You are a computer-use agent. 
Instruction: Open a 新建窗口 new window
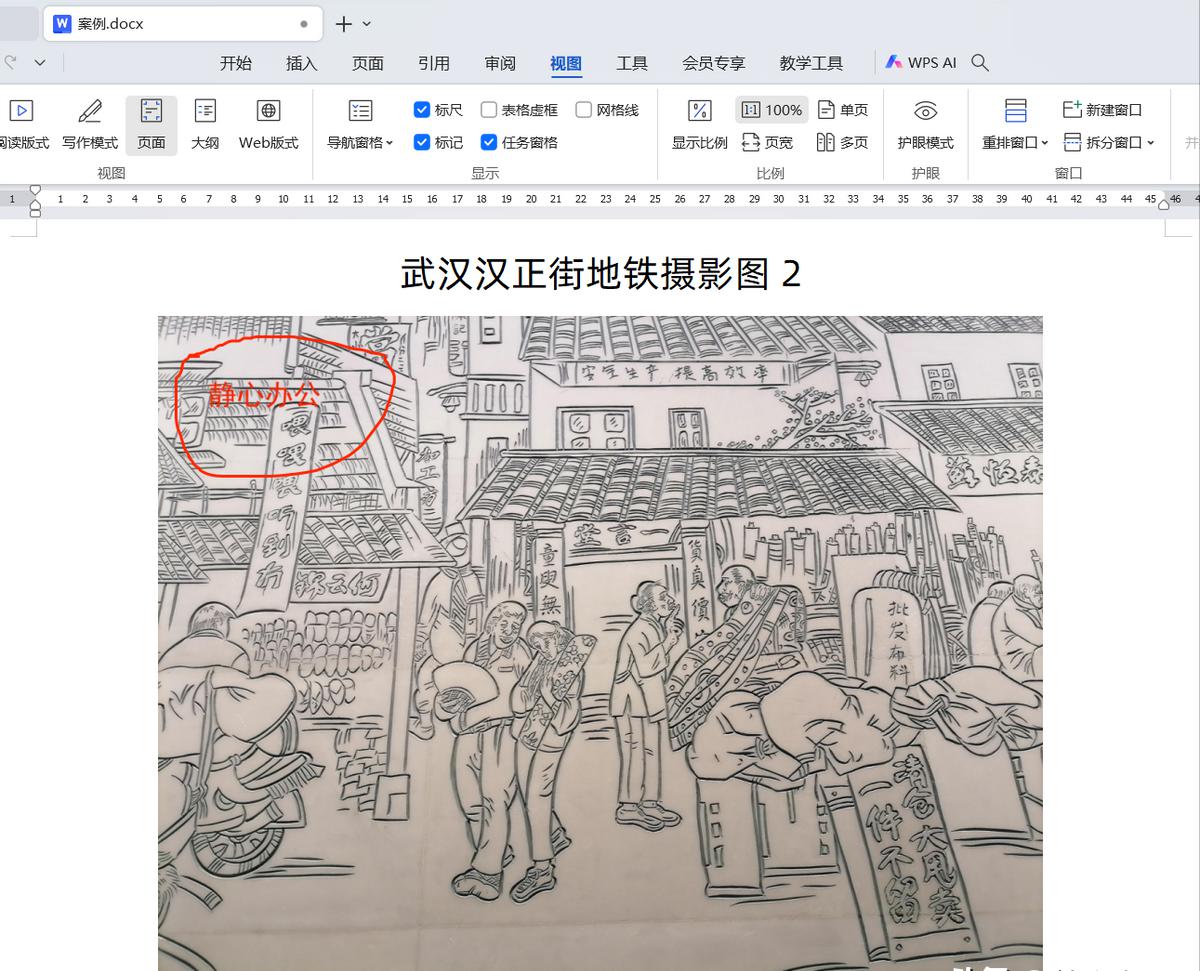click(1102, 110)
